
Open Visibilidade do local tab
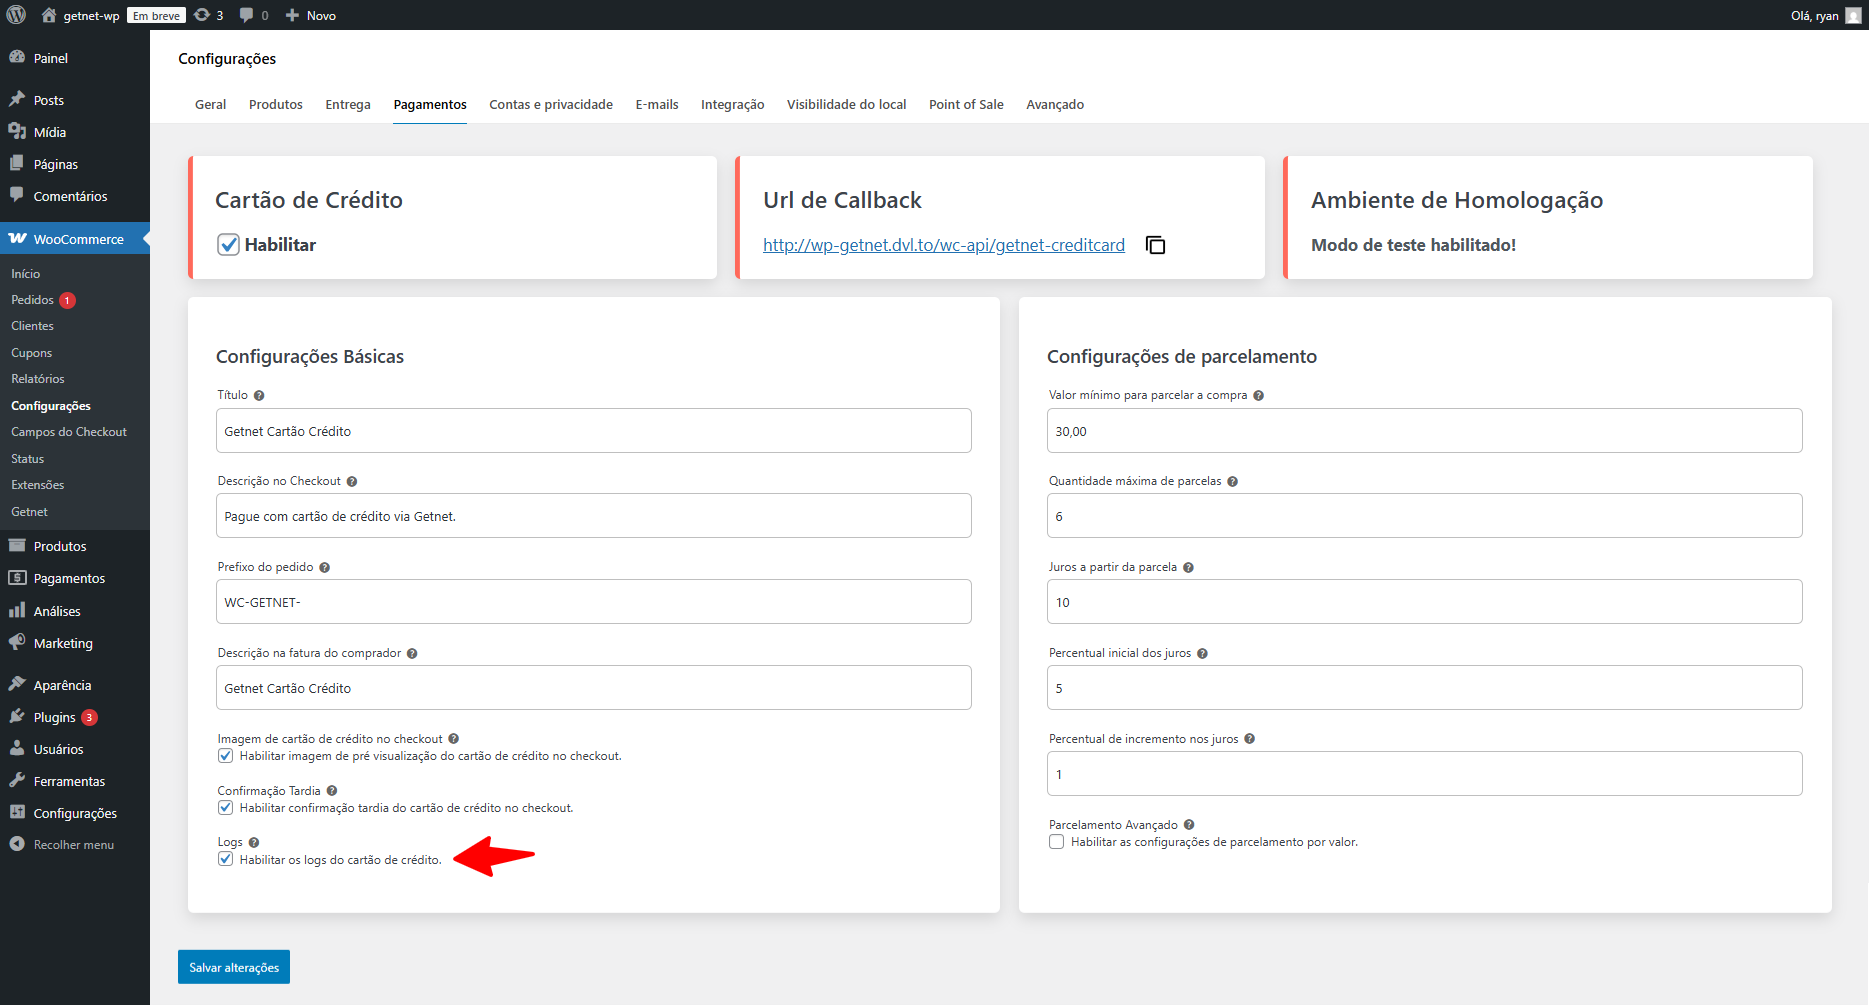pyautogui.click(x=846, y=104)
